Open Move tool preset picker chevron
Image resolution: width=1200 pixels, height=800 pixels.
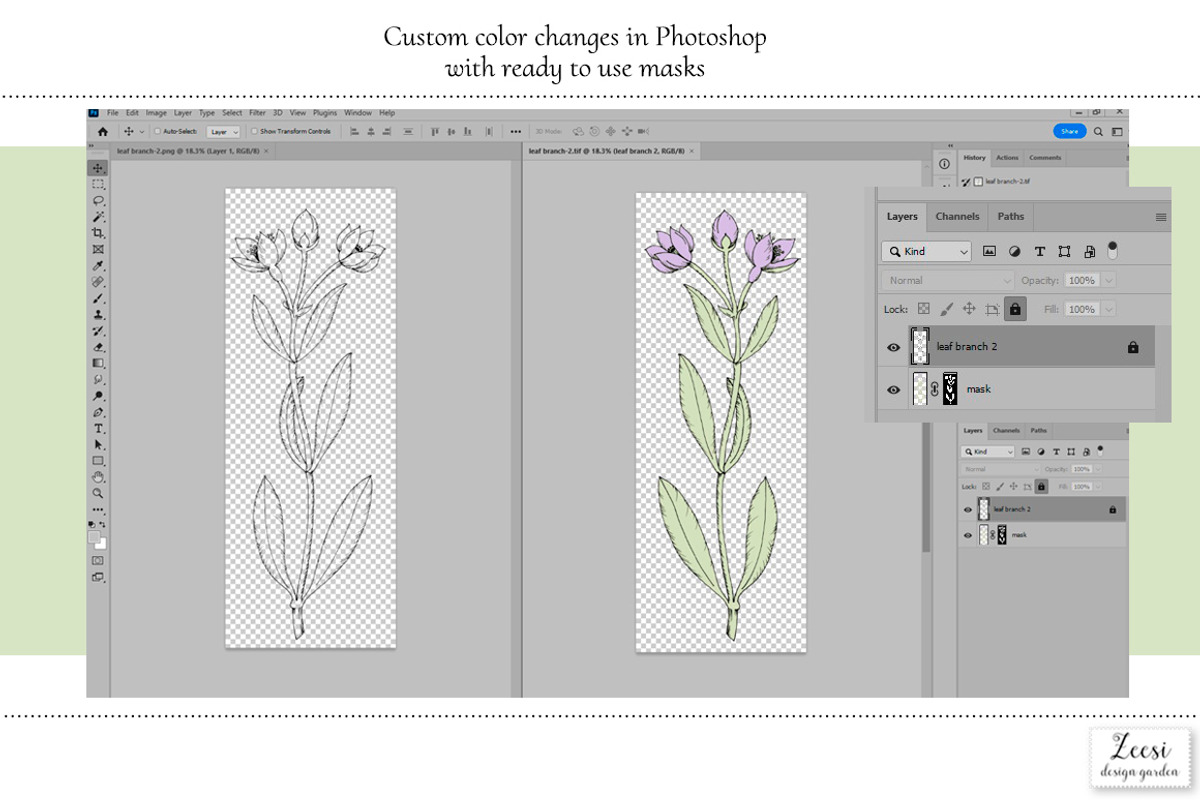(142, 131)
